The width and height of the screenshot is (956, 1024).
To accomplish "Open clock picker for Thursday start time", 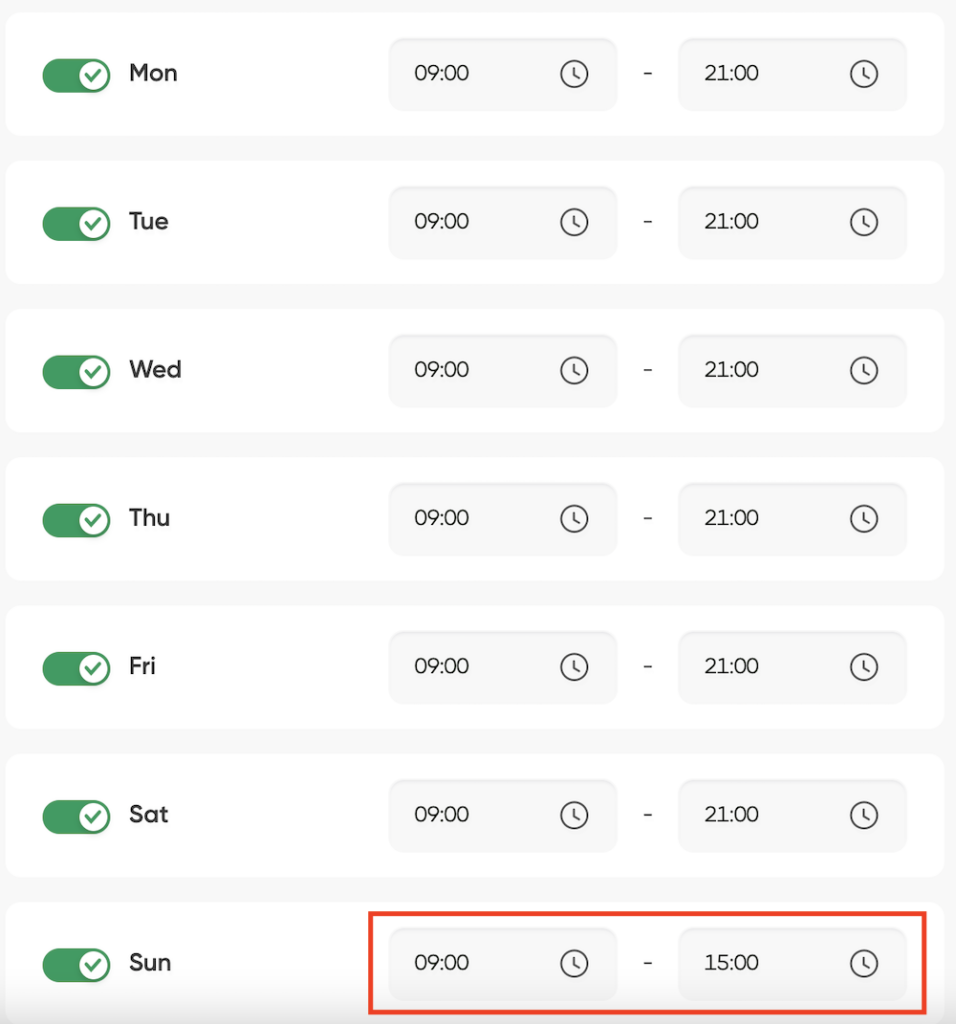I will coord(574,518).
